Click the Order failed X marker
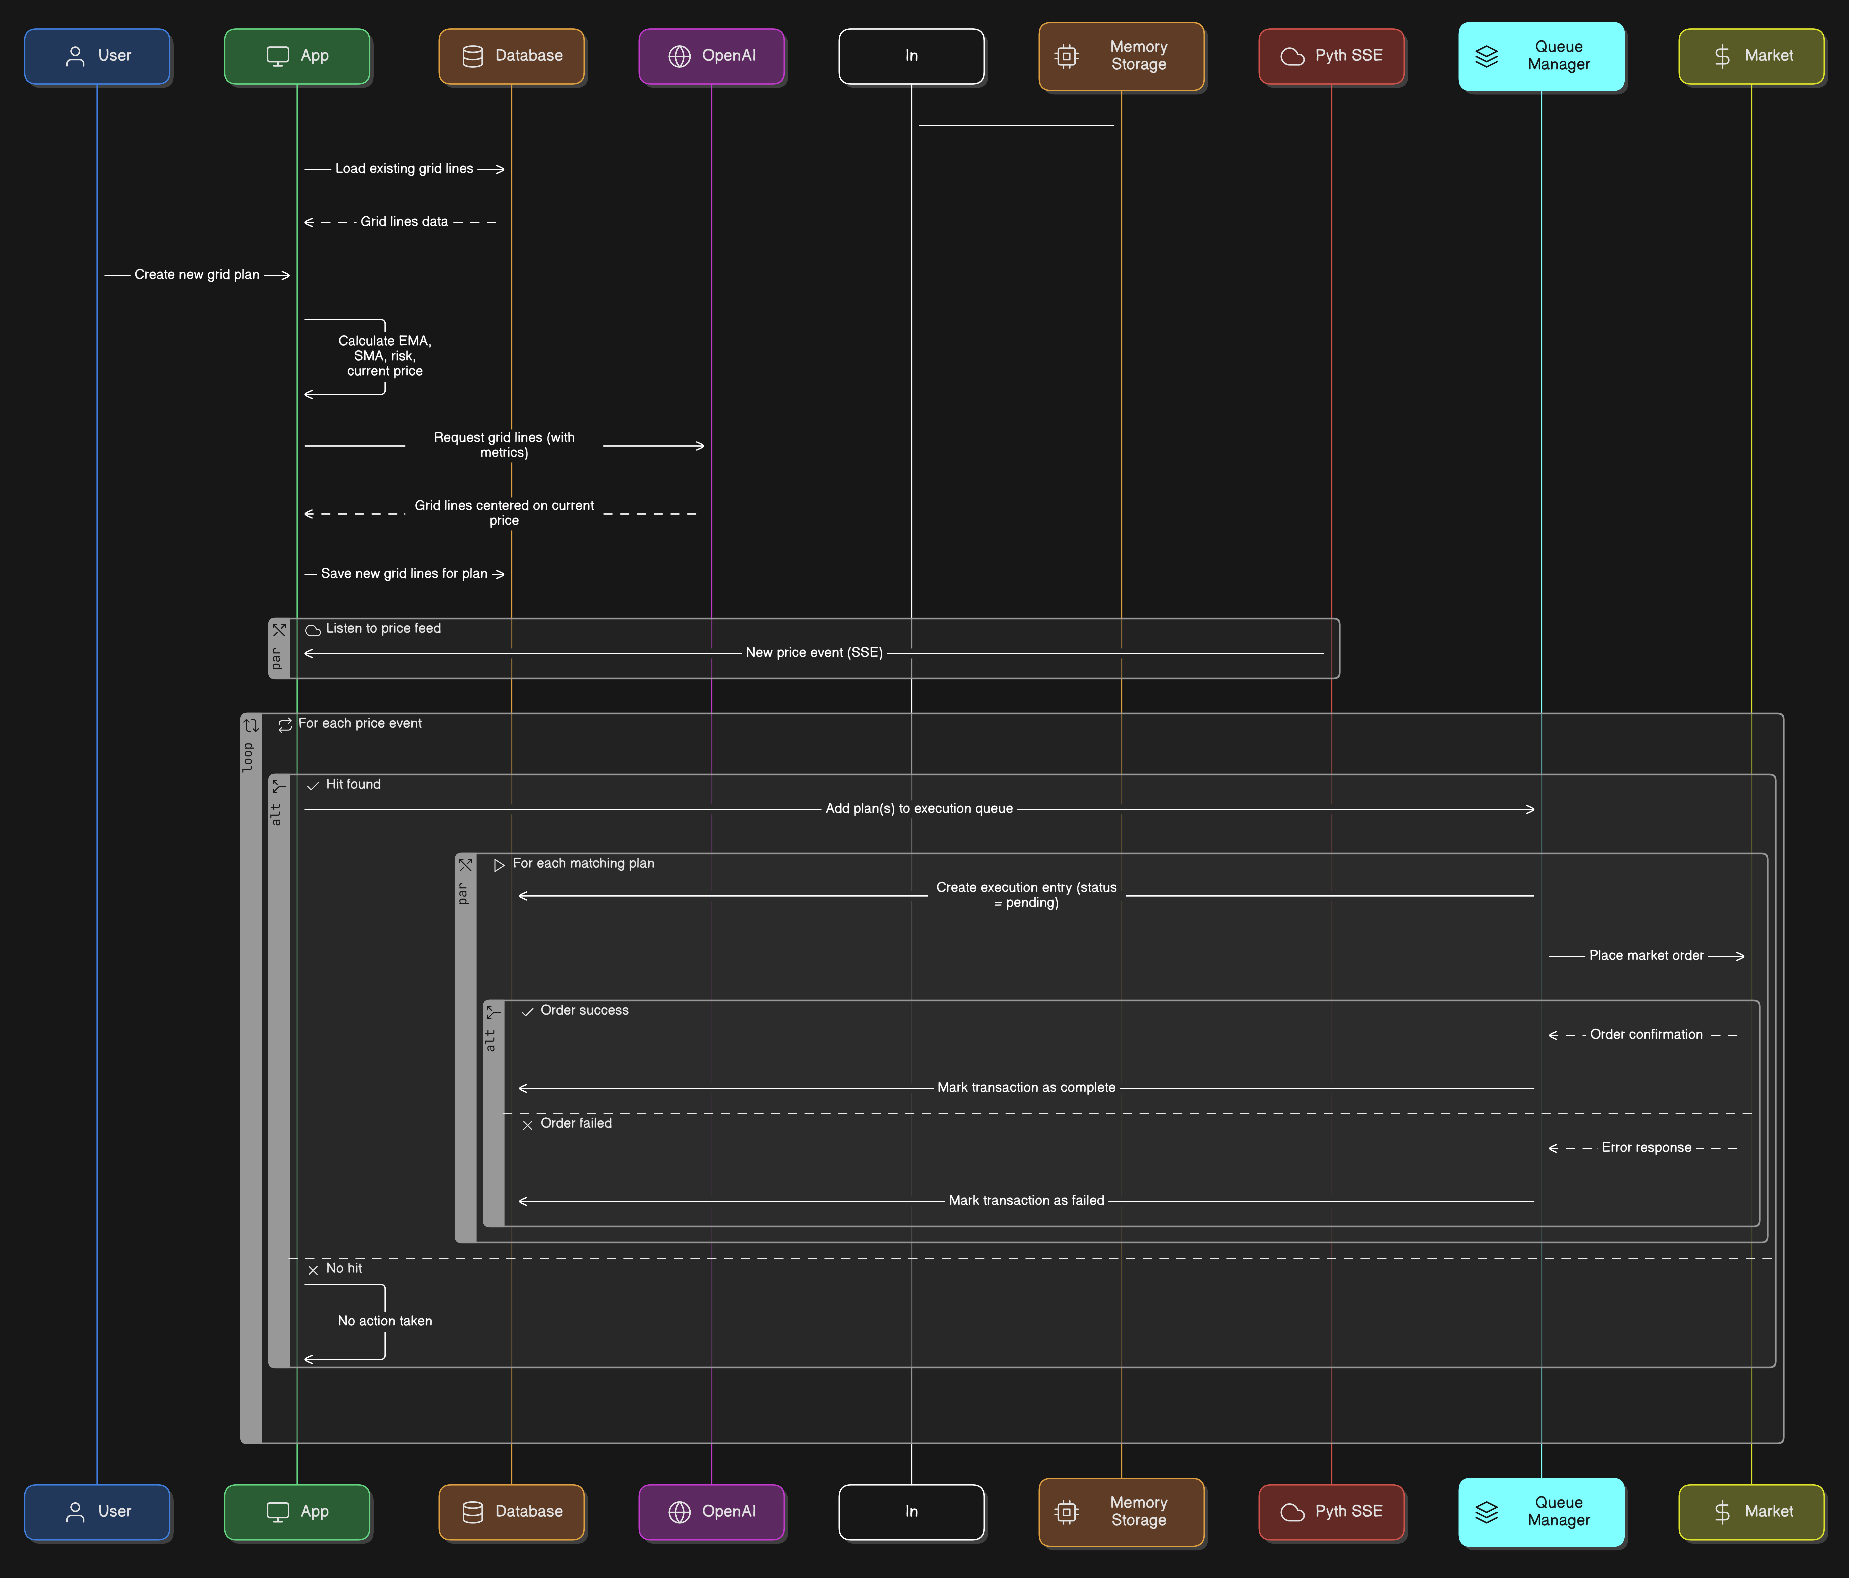 (528, 1124)
